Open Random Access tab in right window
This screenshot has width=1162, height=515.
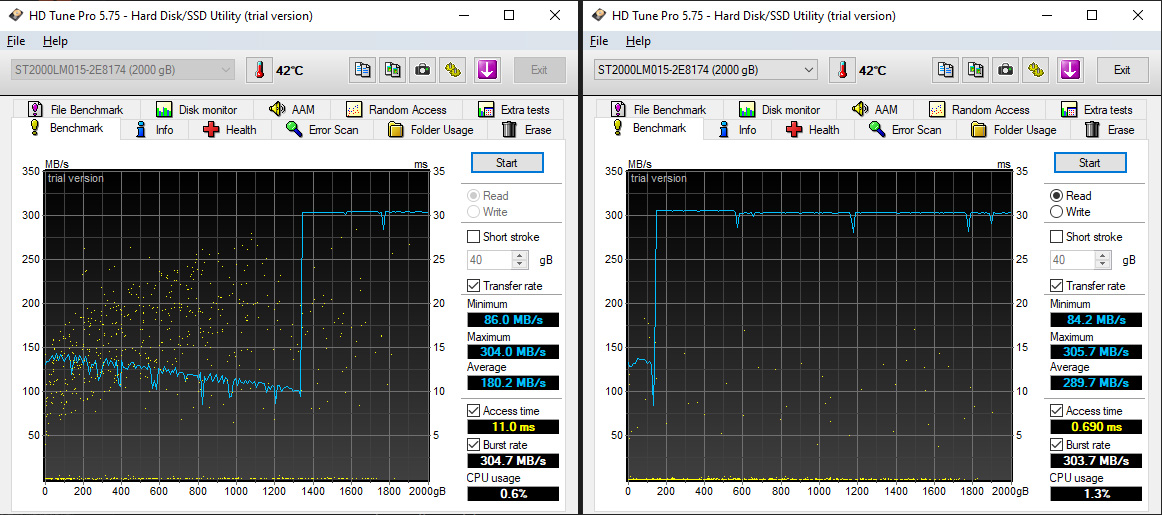point(980,110)
